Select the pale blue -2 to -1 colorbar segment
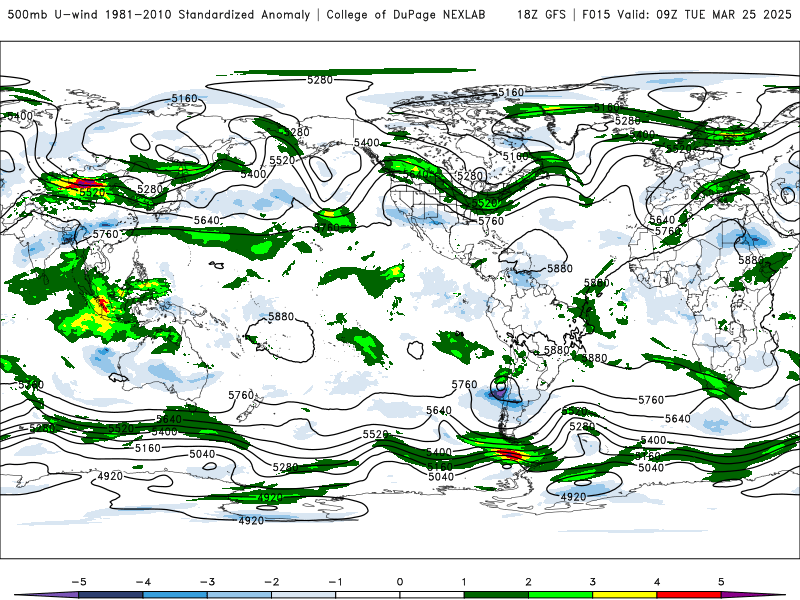 point(304,595)
